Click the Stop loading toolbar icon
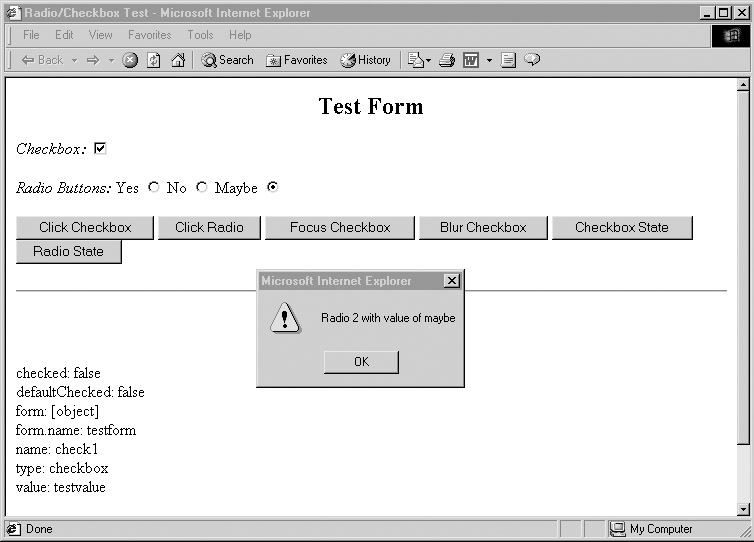This screenshot has height=542, width=754. click(x=130, y=60)
